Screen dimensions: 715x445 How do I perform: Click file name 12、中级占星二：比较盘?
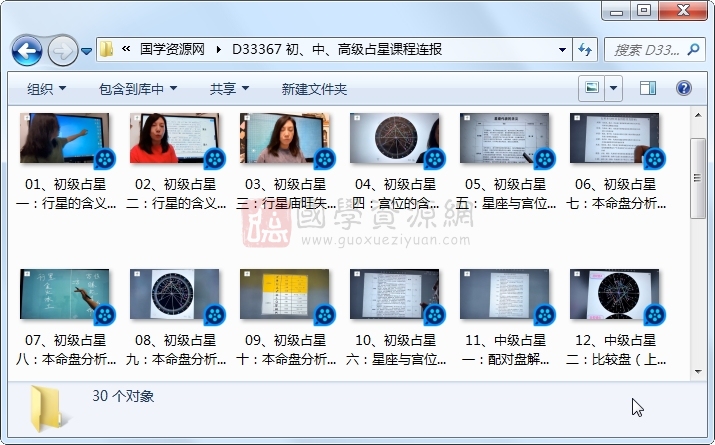point(615,350)
